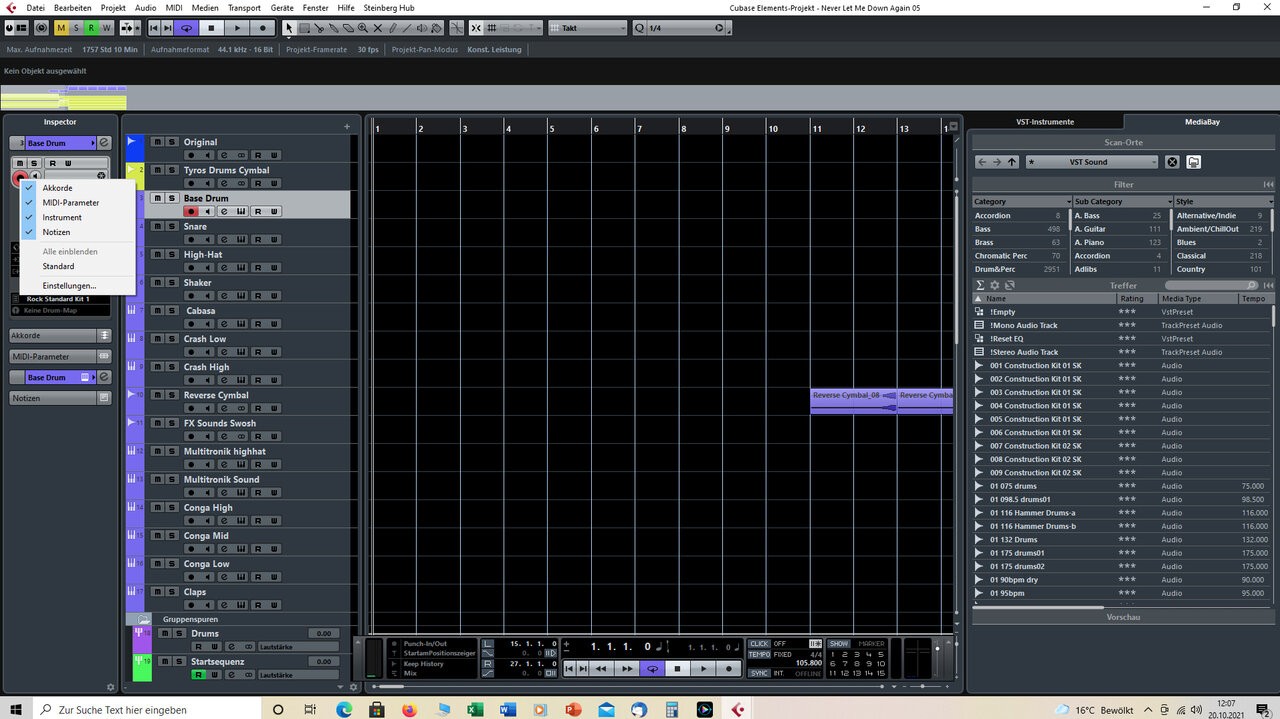Viewport: 1280px width, 719px height.
Task: Open the Style column header dropdown
Action: click(x=1224, y=202)
